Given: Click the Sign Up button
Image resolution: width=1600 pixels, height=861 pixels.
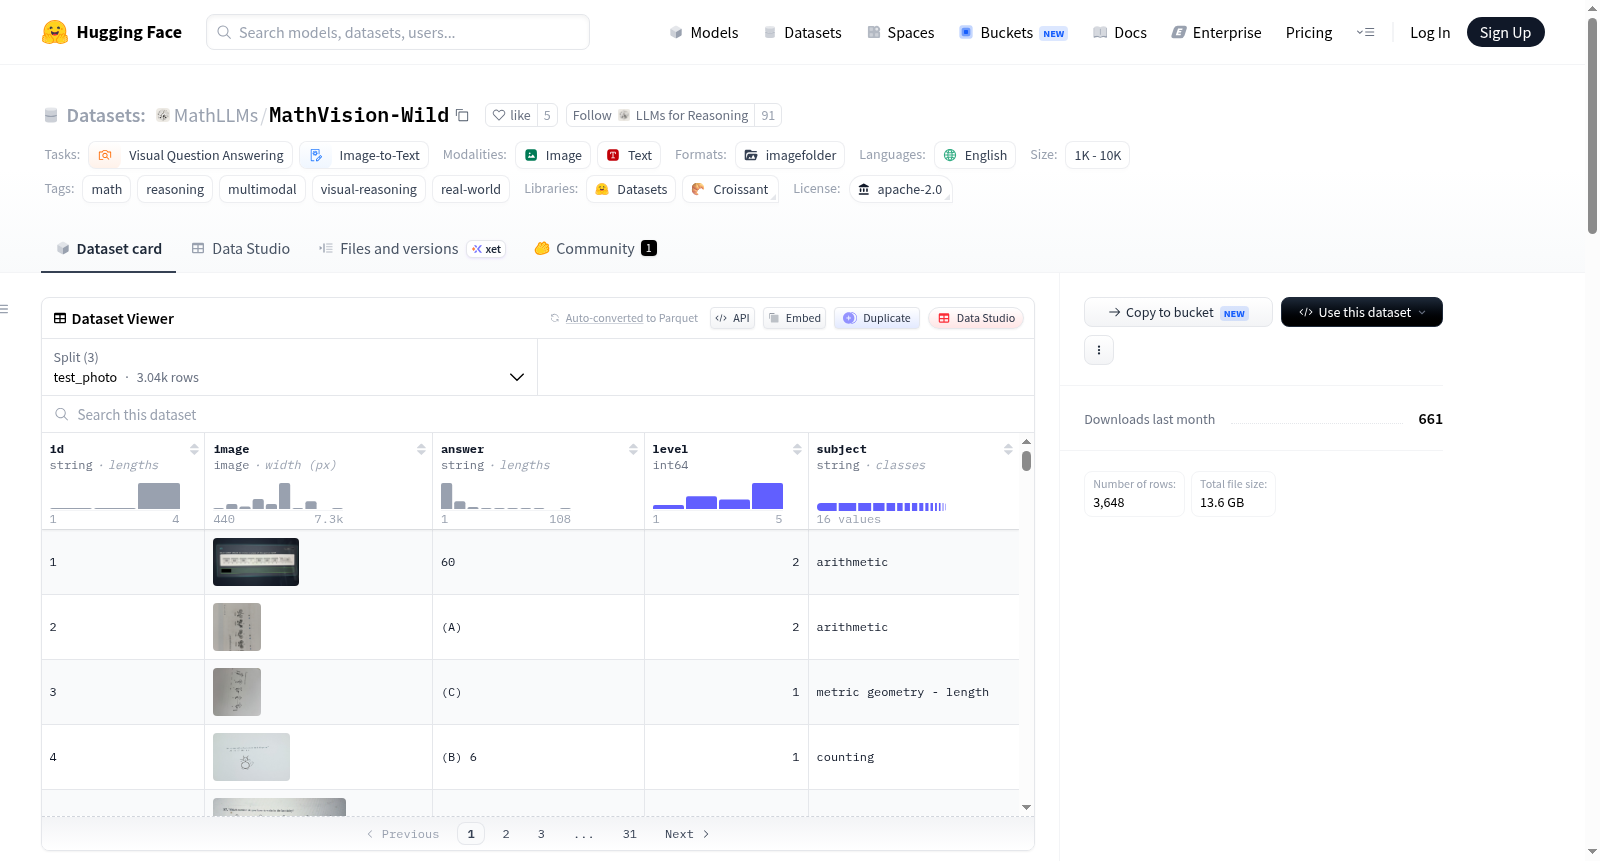Looking at the screenshot, I should (1505, 33).
